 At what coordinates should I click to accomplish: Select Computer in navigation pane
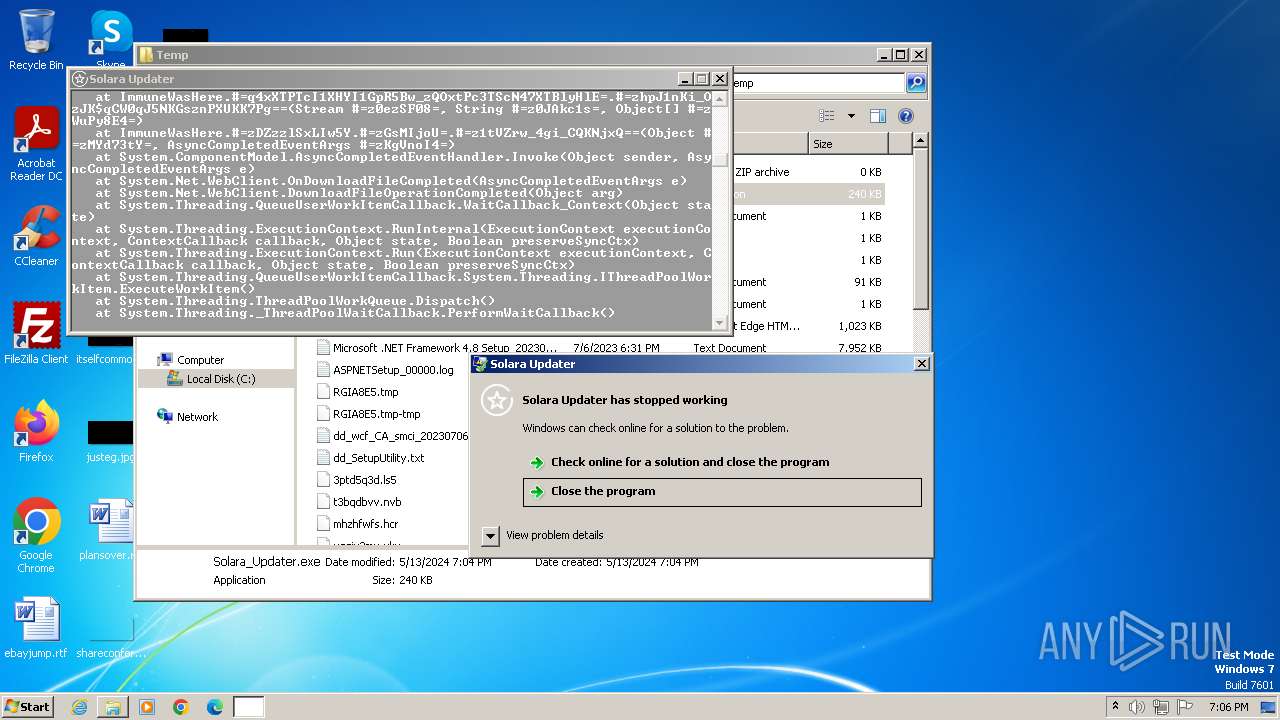[201, 360]
